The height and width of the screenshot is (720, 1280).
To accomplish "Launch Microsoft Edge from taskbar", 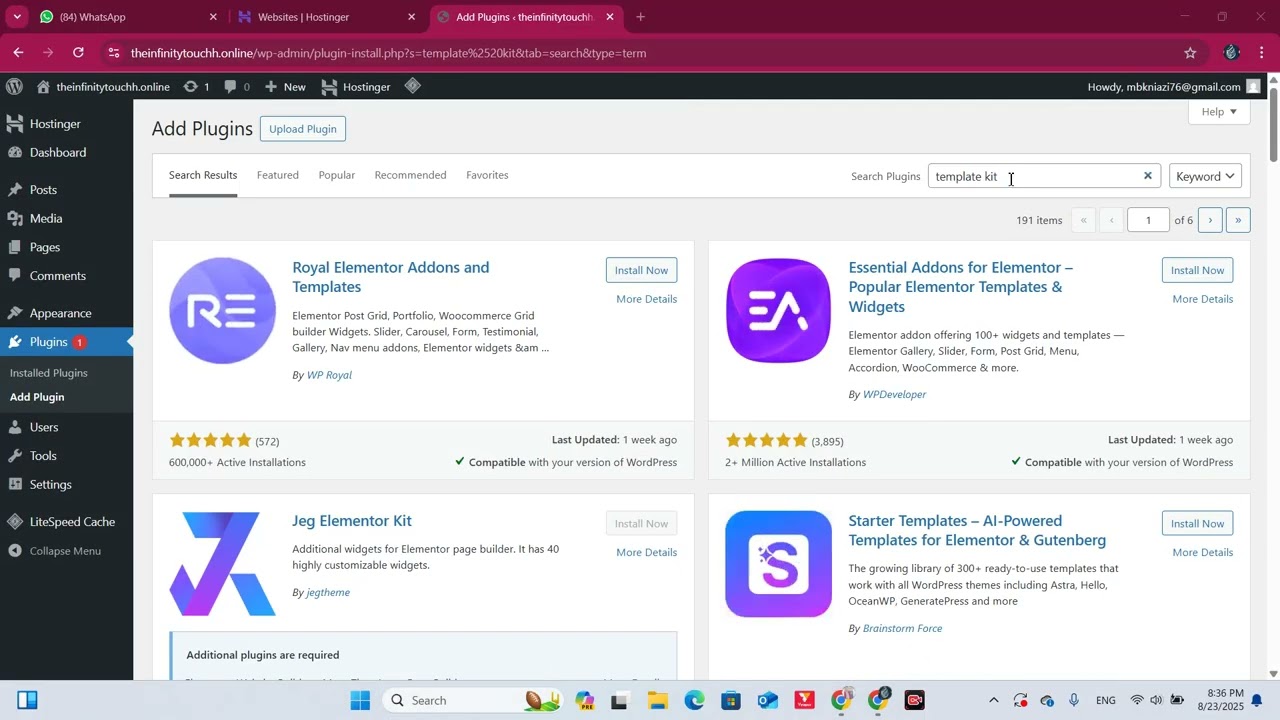I will pyautogui.click(x=694, y=700).
